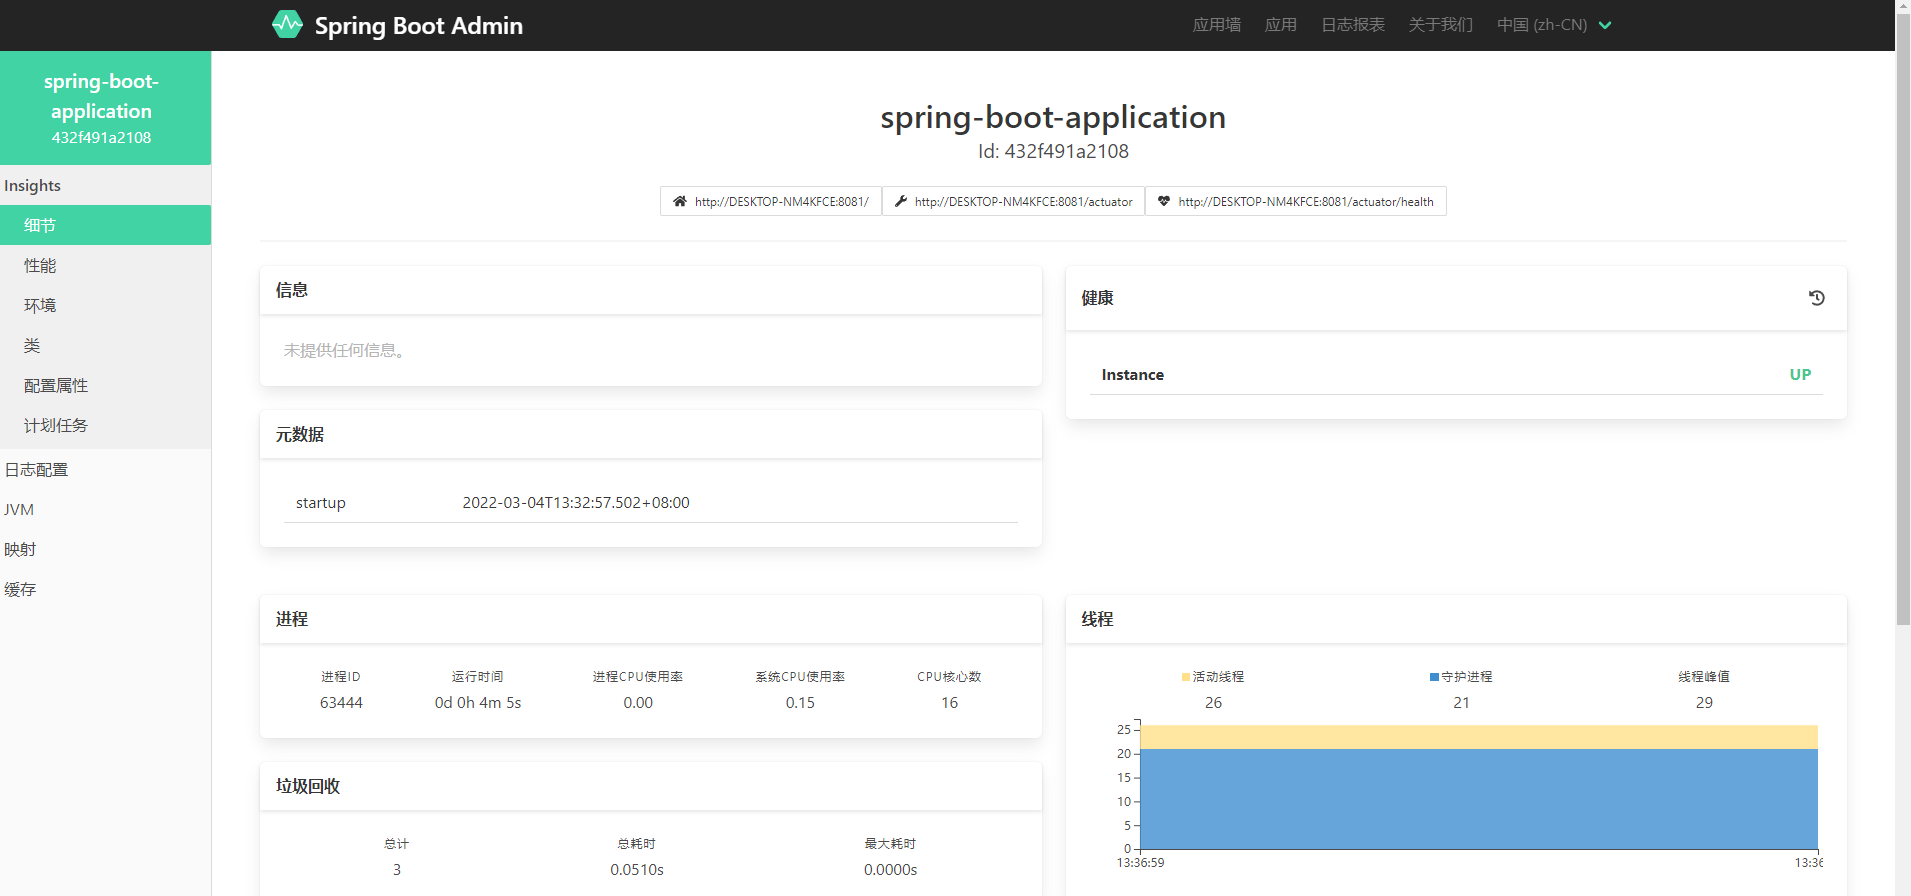Click the yellow 活动线程 legend swatch

click(x=1186, y=677)
